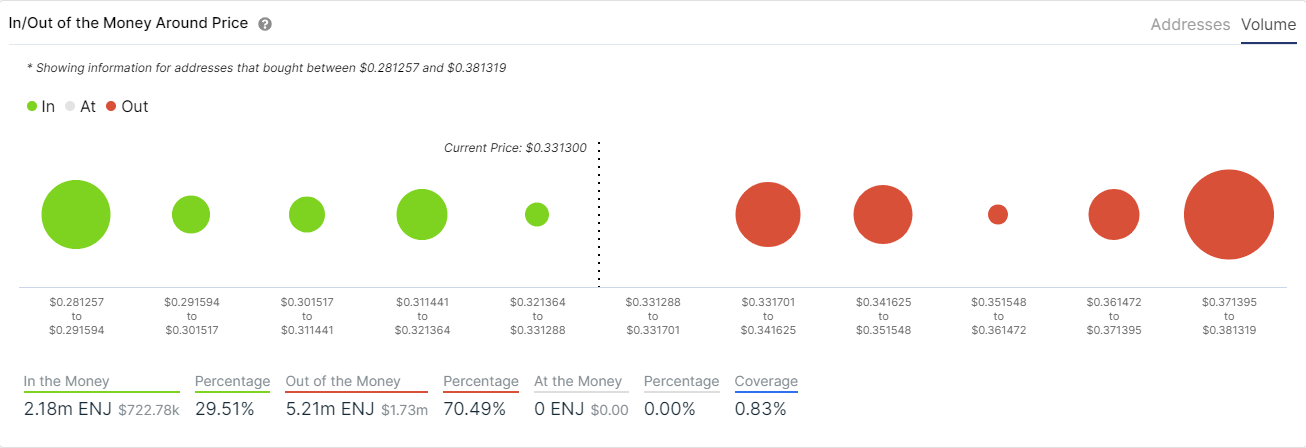Click green bubble above $0.311441 range
Image resolution: width=1306 pixels, height=448 pixels.
pos(421,214)
